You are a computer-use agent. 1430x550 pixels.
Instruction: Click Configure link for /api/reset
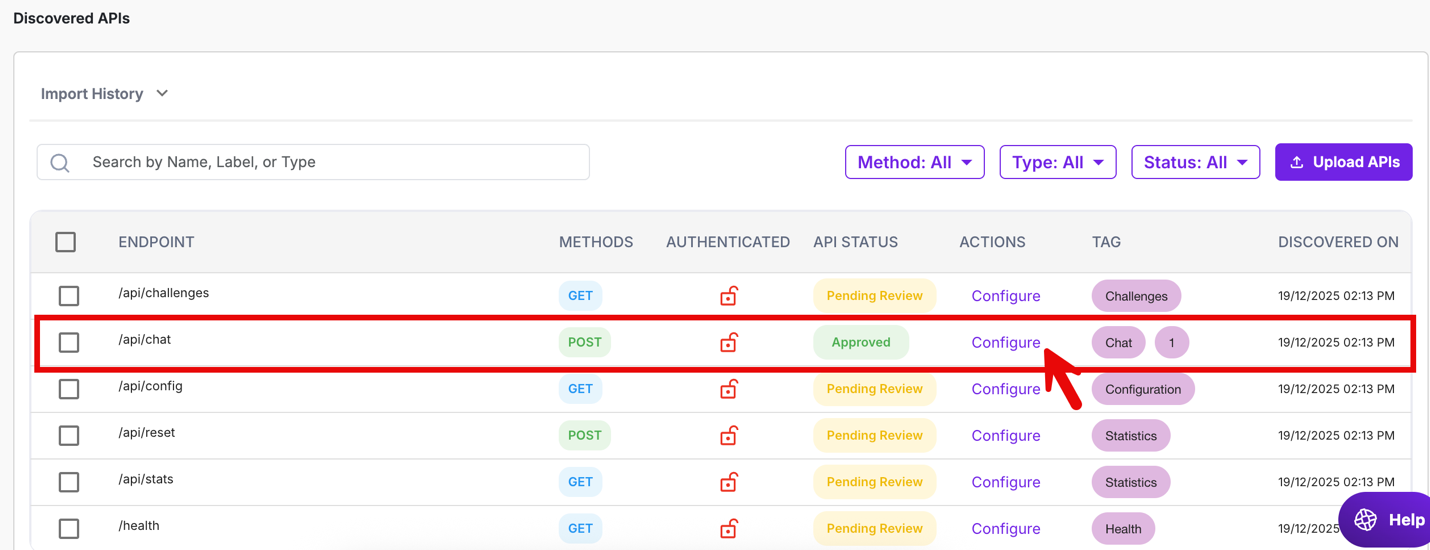tap(1005, 436)
